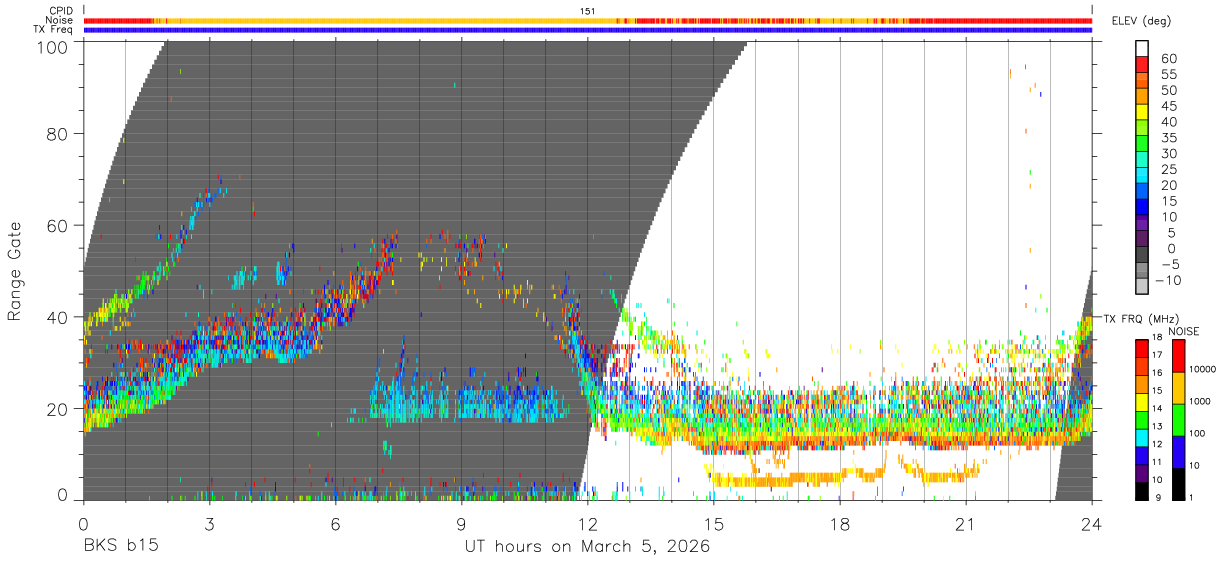
Task: Click the '45' label on the ELEV color bar
Action: coord(1167,106)
